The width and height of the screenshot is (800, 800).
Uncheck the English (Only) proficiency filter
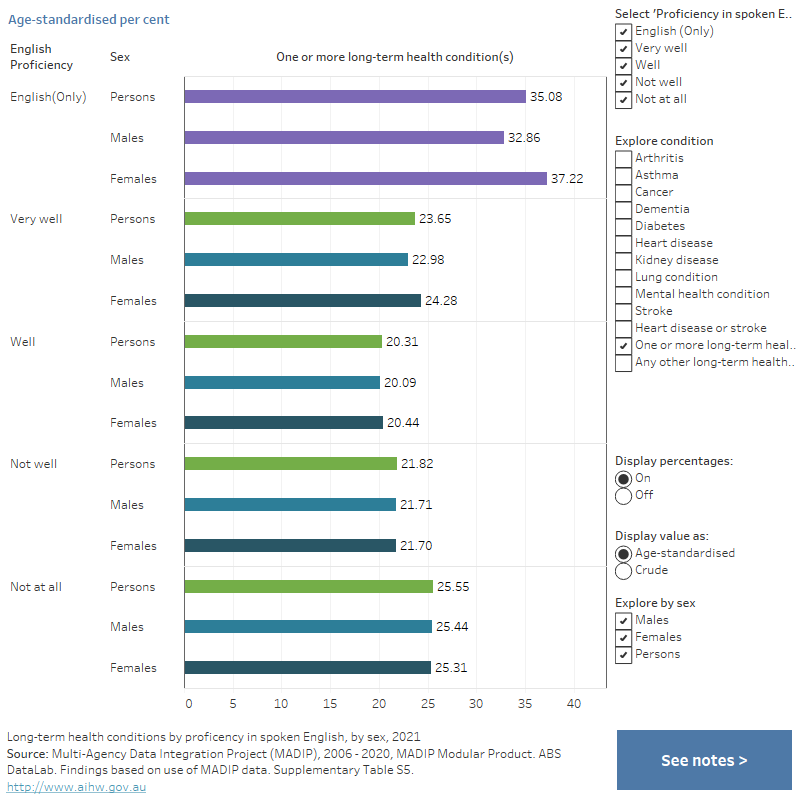pos(623,31)
